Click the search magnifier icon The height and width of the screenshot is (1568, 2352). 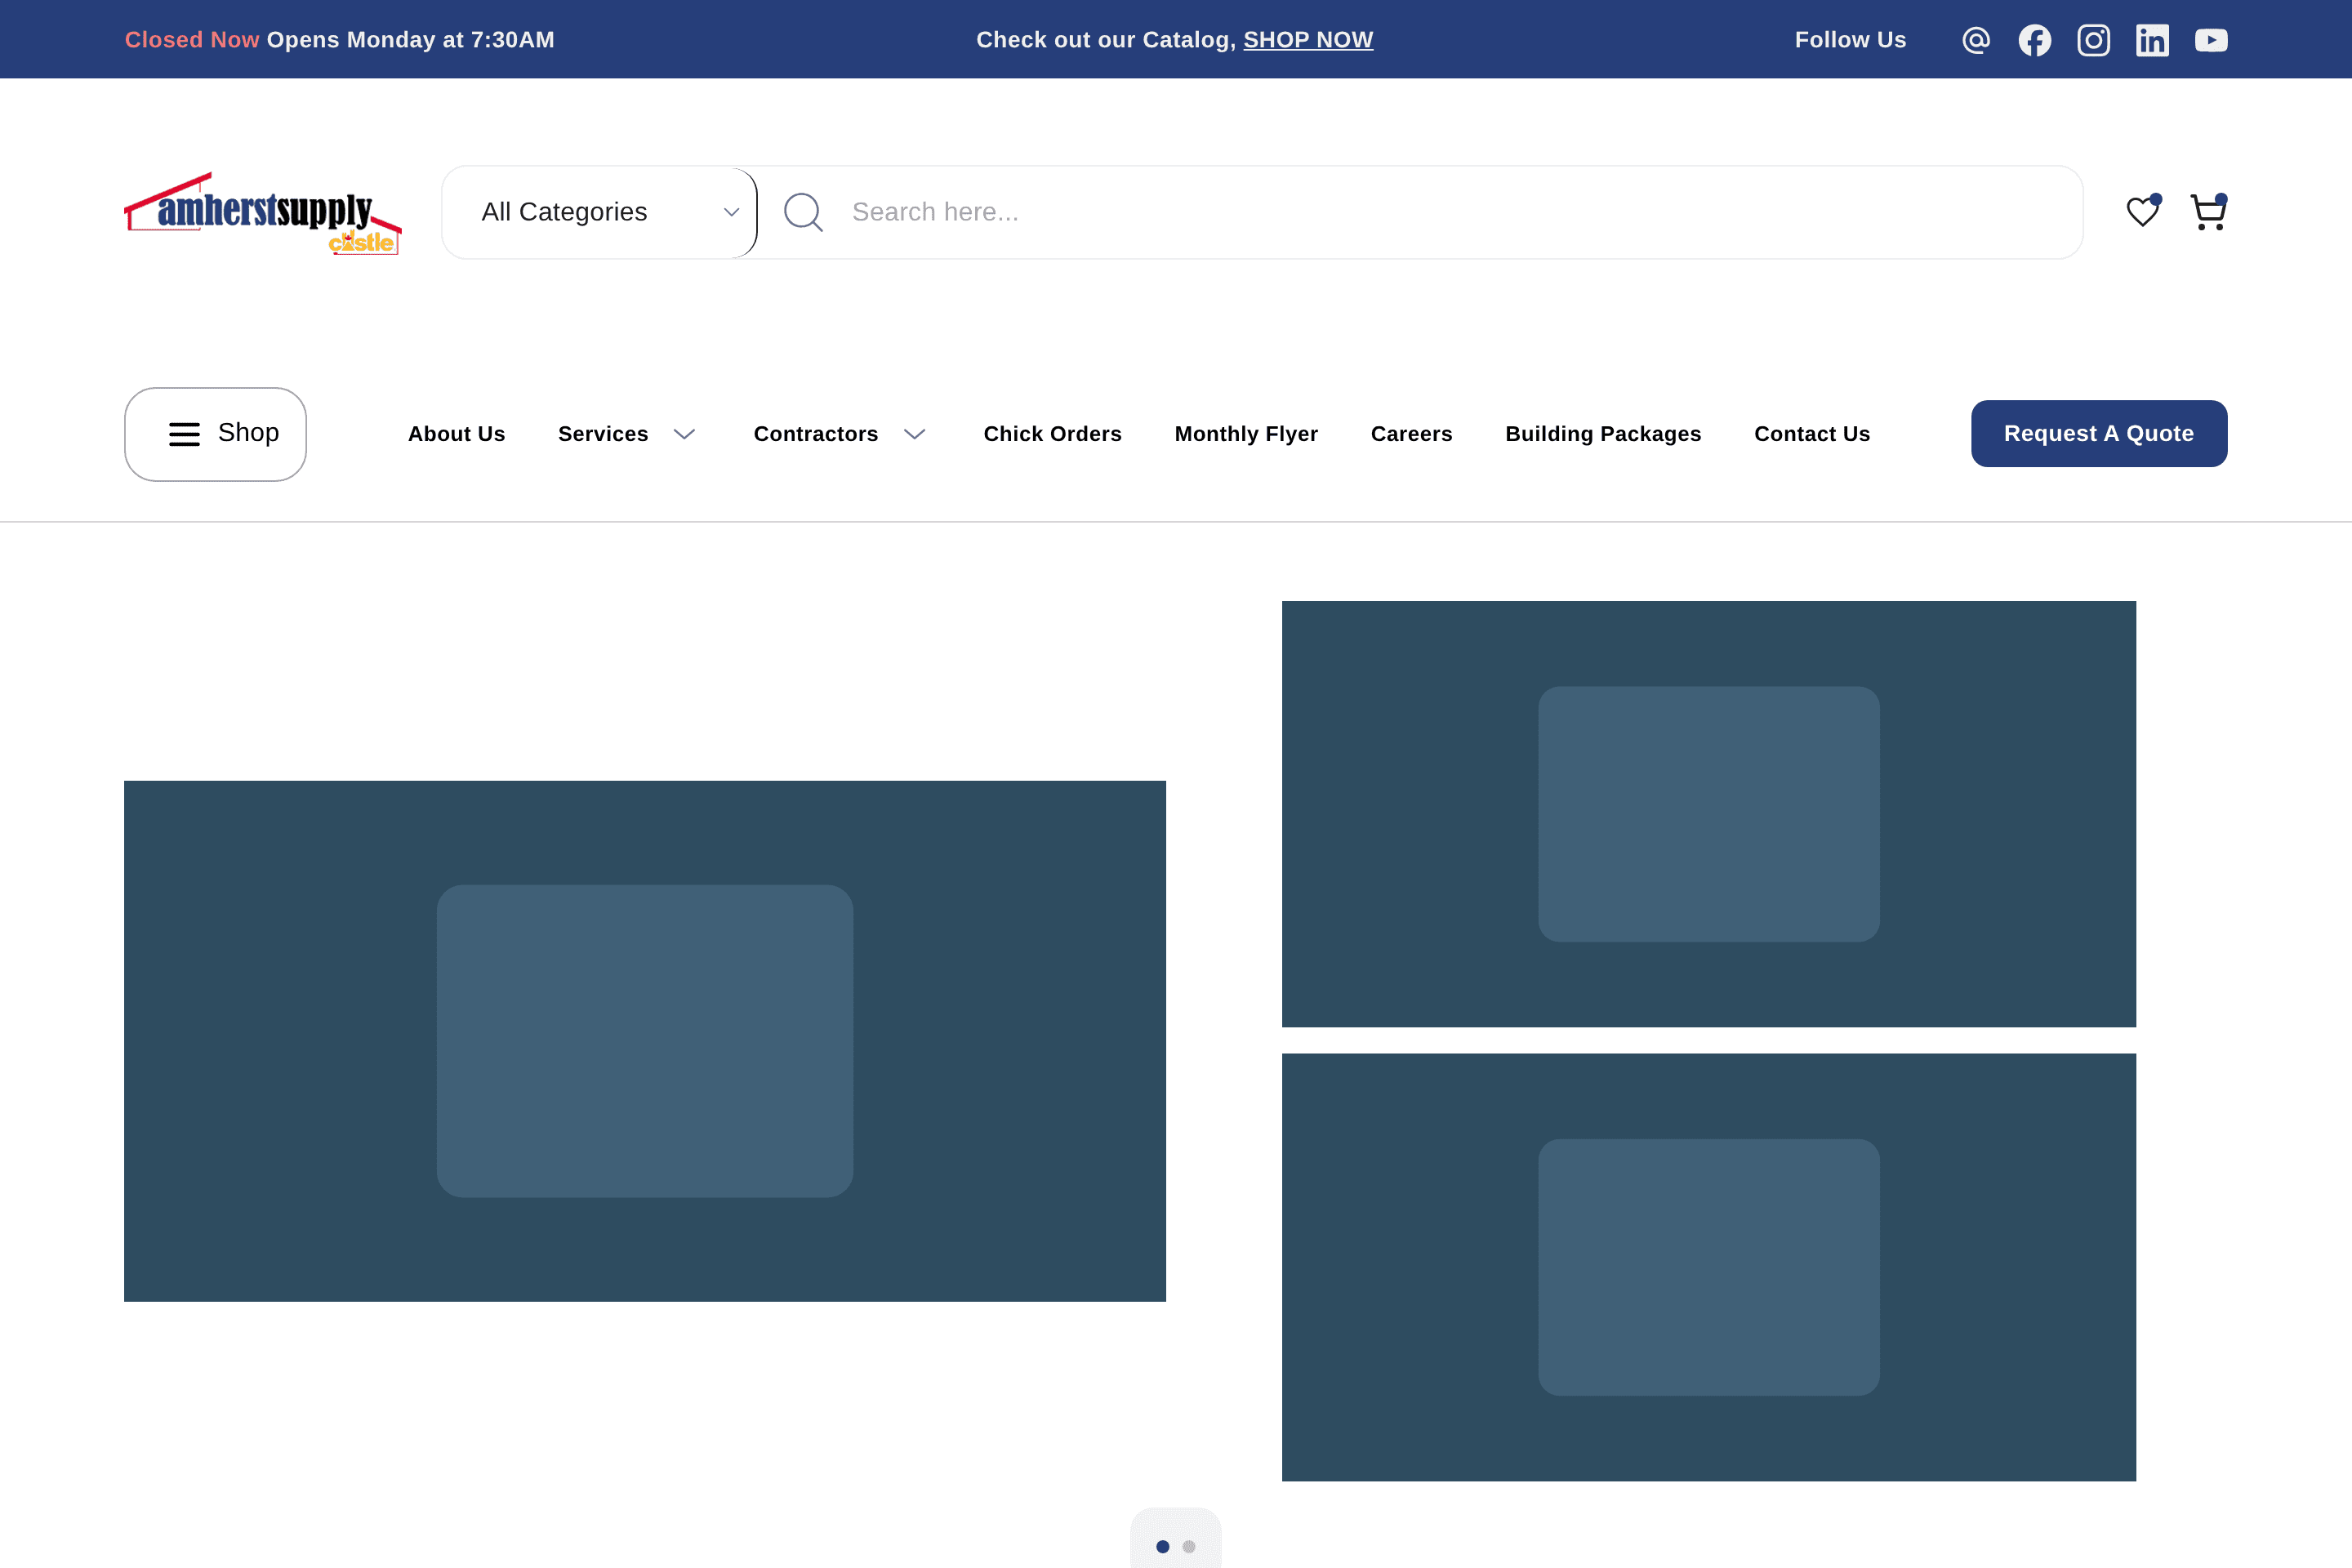[803, 212]
